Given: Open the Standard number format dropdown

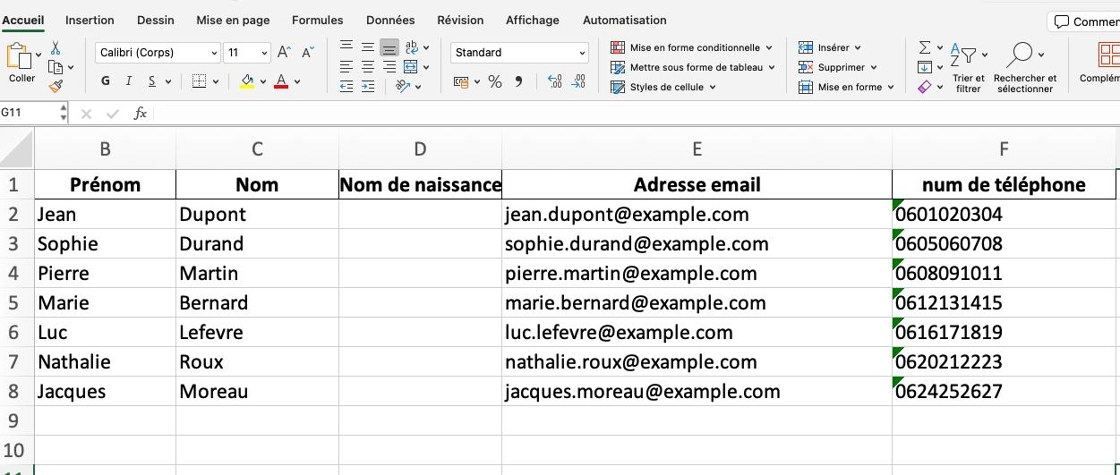Looking at the screenshot, I should click(x=519, y=52).
